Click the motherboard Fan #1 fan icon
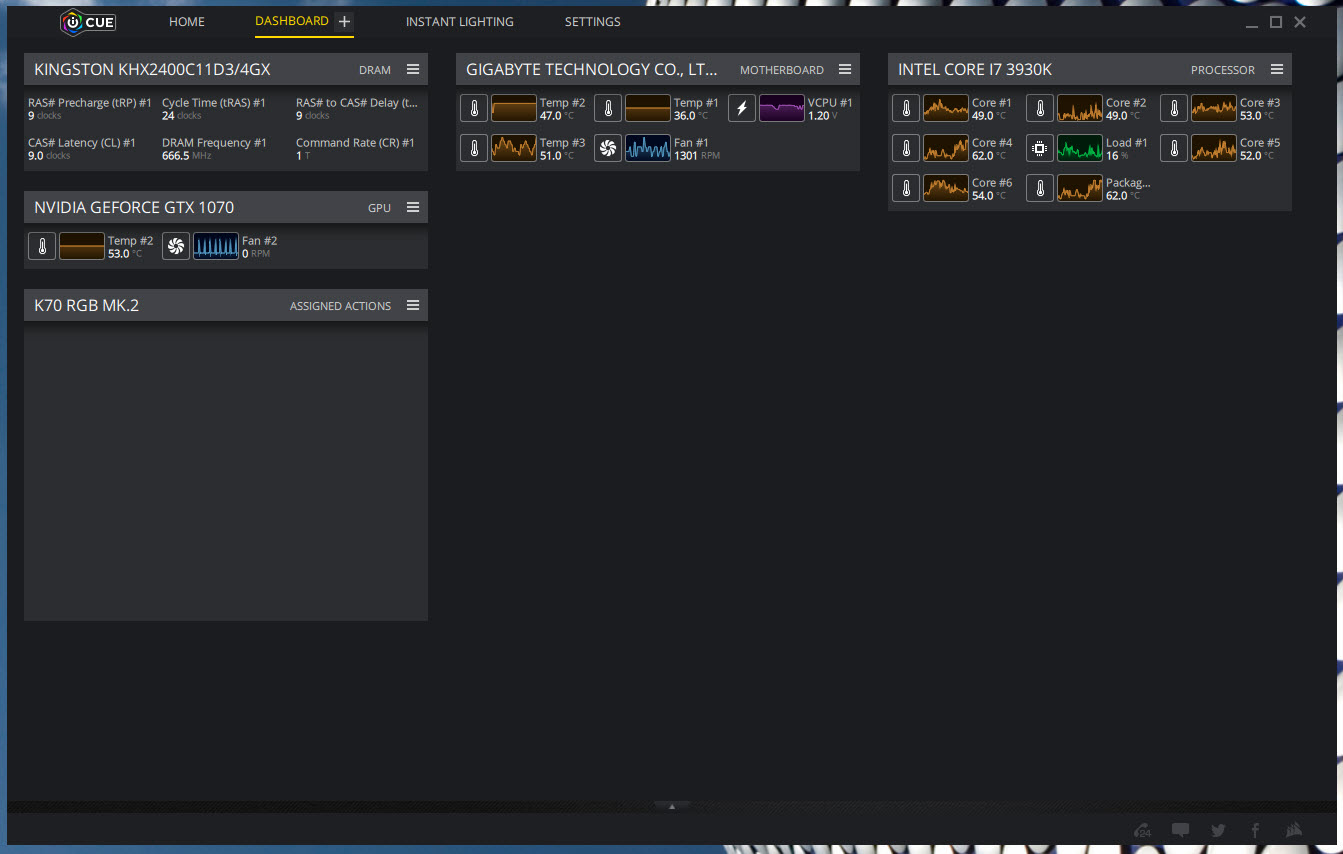Image resolution: width=1343 pixels, height=854 pixels. 608,148
